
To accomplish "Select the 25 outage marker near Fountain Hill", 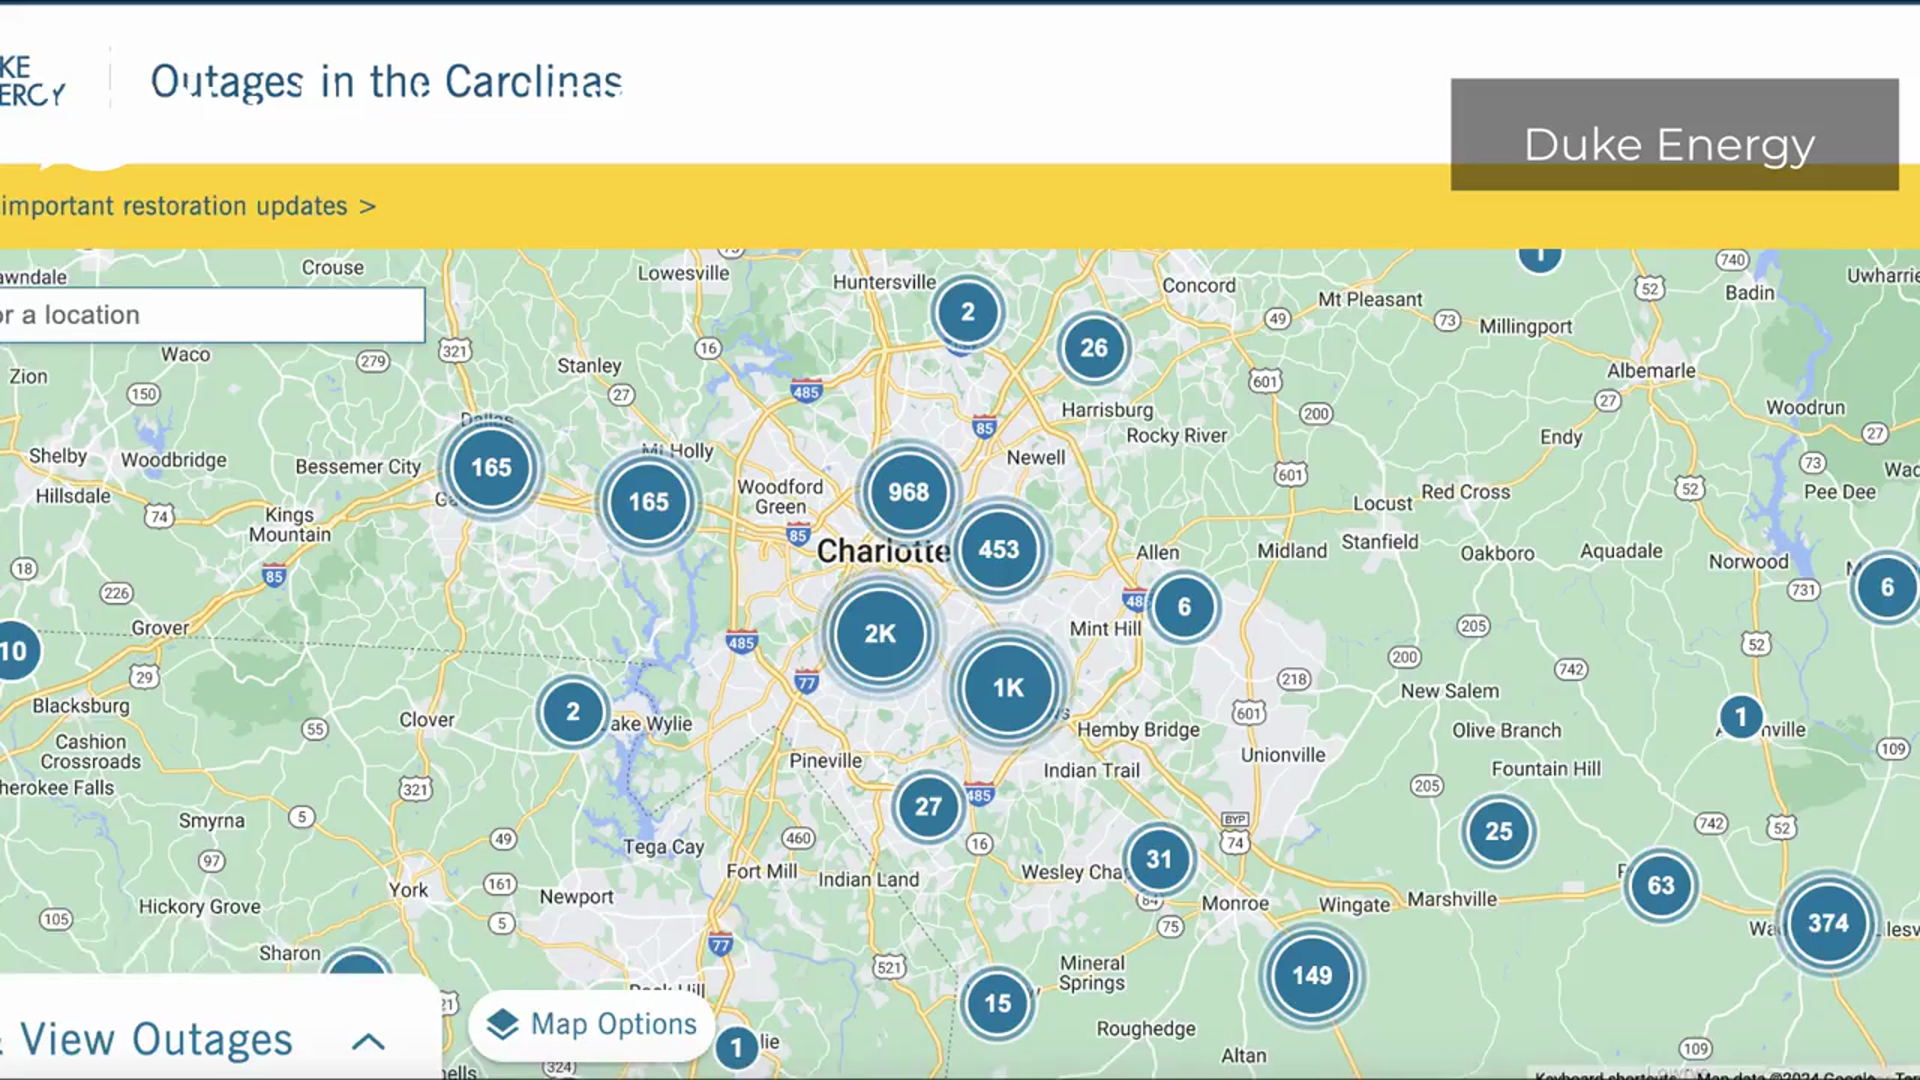I will [x=1498, y=831].
